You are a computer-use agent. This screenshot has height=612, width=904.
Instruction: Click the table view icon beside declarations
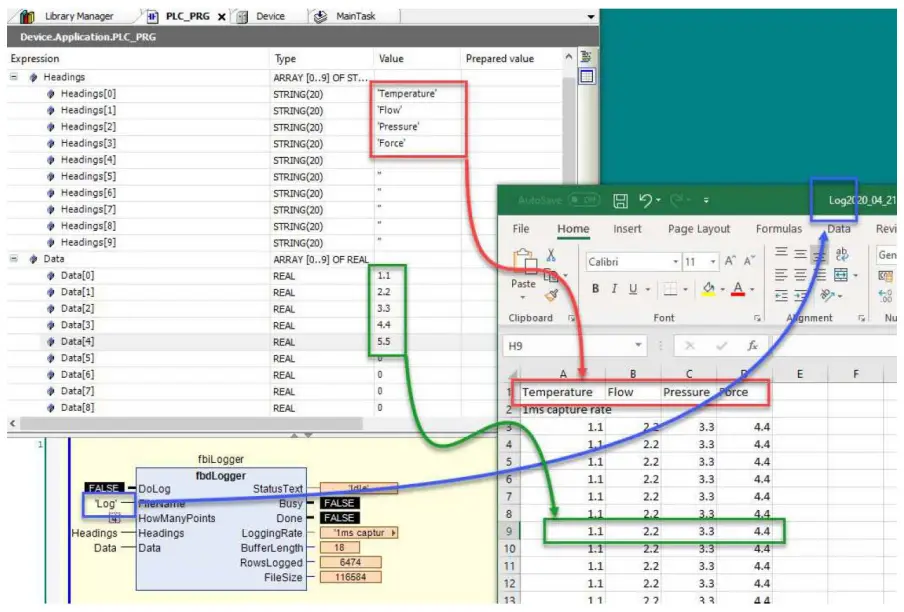(x=587, y=76)
